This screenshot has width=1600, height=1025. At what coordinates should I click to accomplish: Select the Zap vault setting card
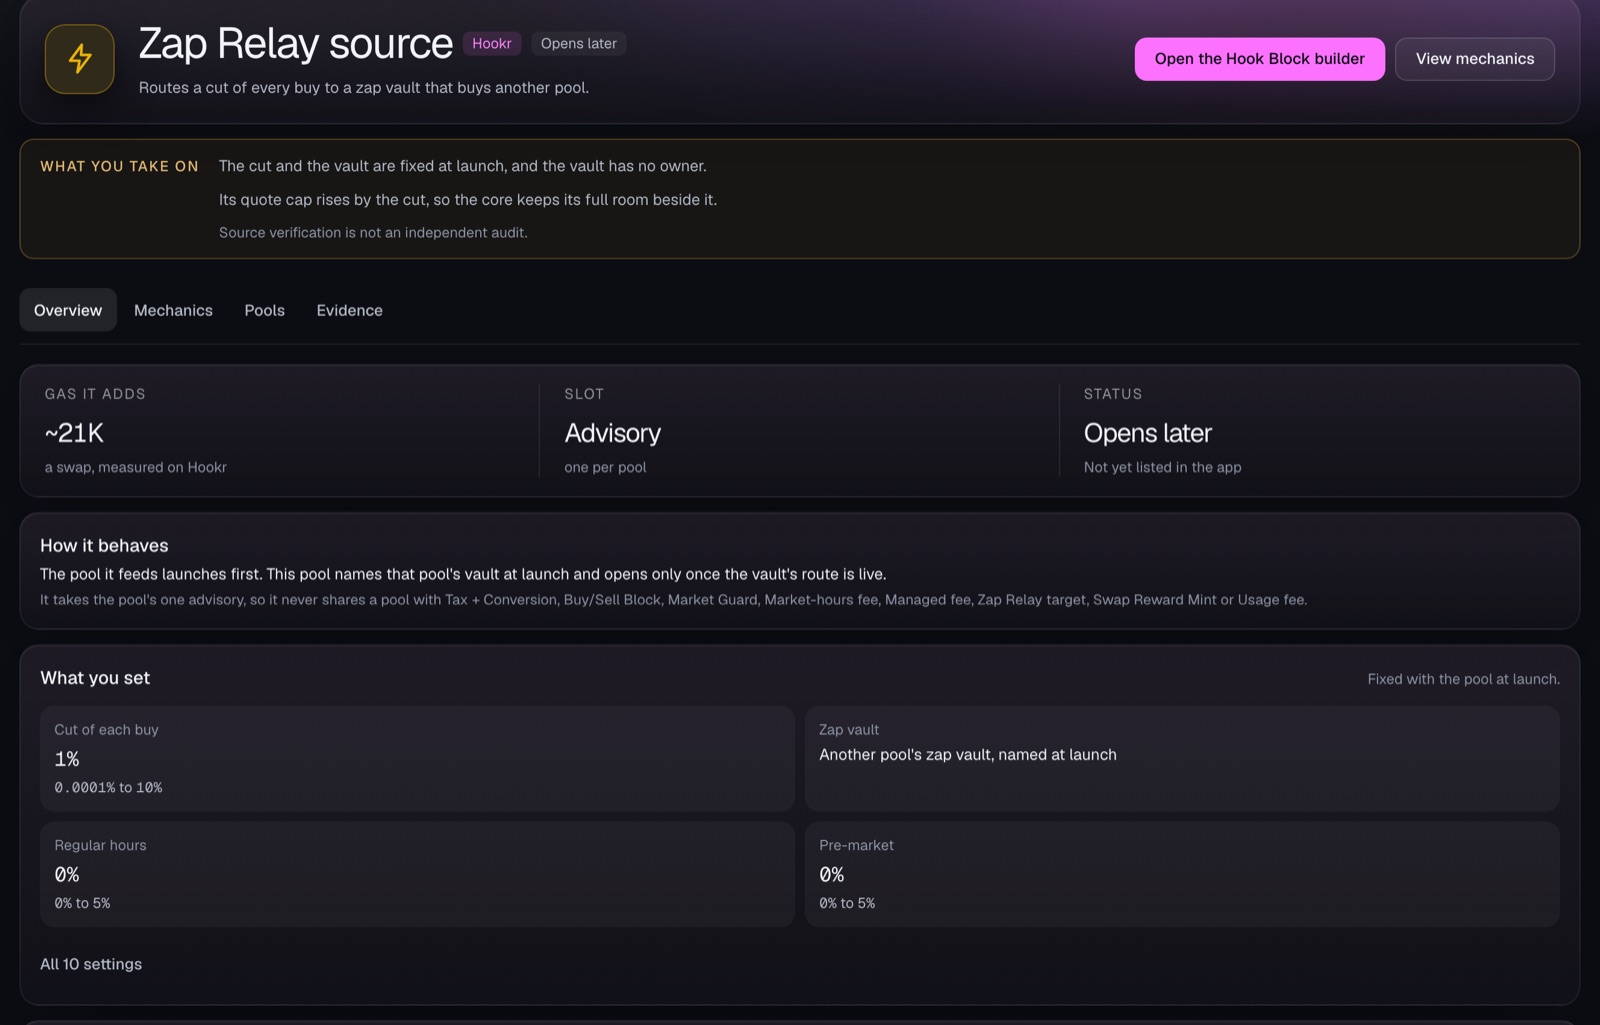(x=1182, y=758)
